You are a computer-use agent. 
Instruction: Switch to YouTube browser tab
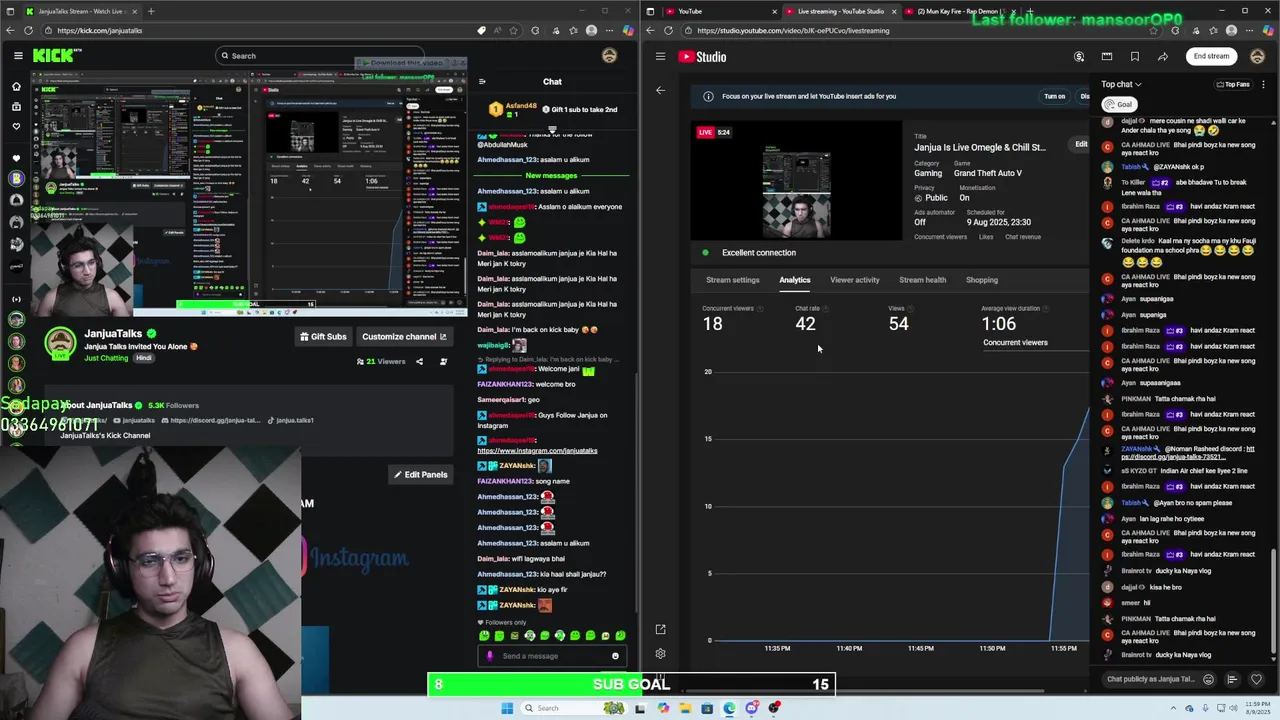[x=710, y=11]
